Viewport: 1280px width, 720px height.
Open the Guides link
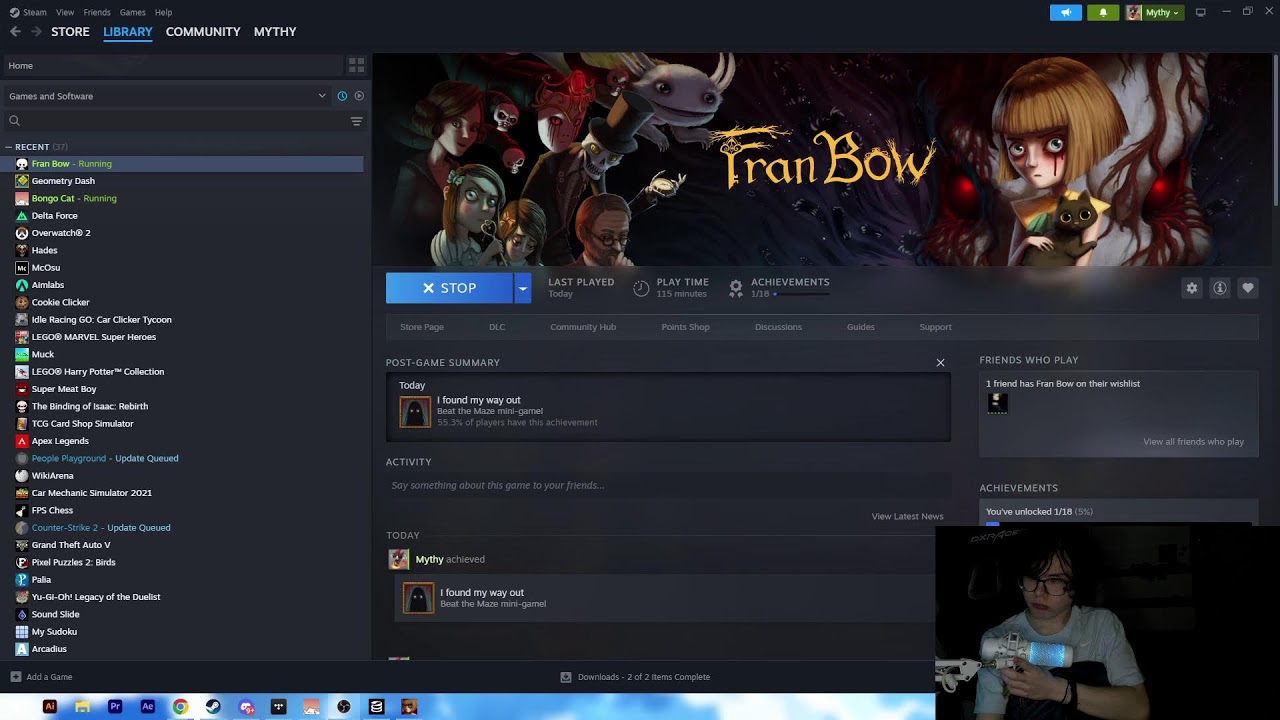[861, 327]
